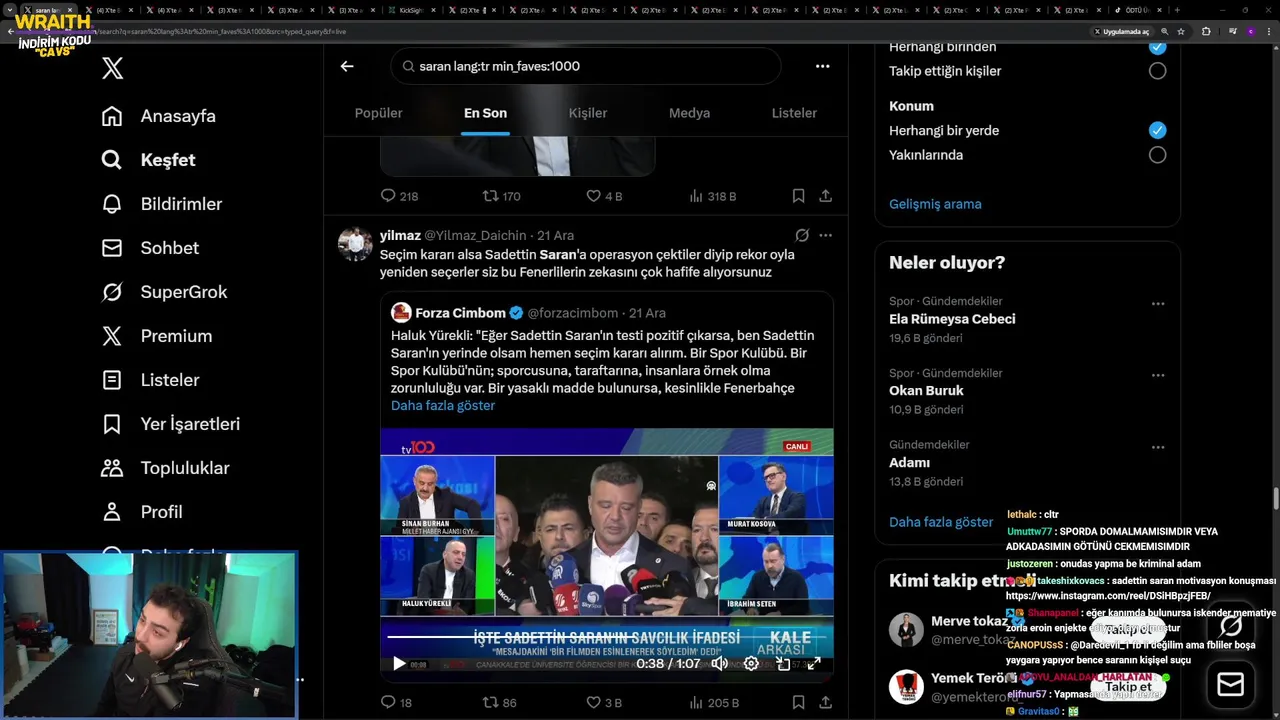This screenshot has width=1280, height=720.
Task: Select Herhangi birinden radio option
Action: [1157, 47]
